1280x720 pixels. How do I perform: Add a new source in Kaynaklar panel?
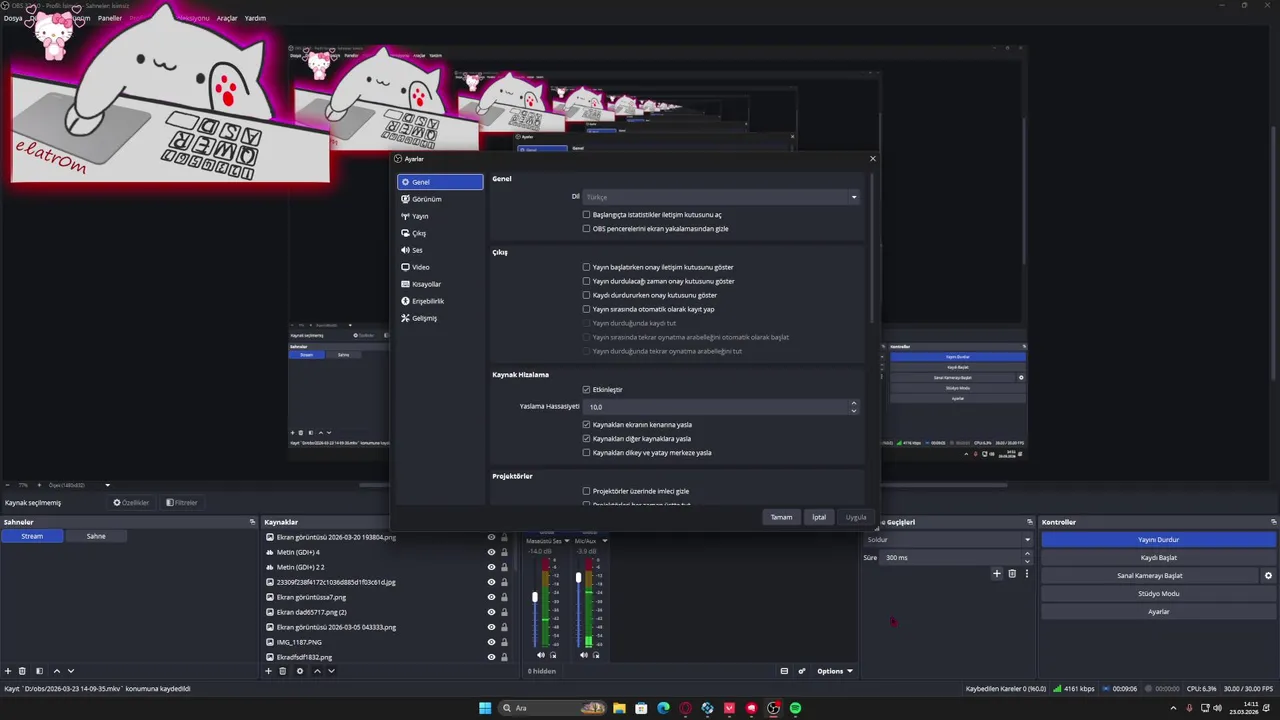pos(268,671)
